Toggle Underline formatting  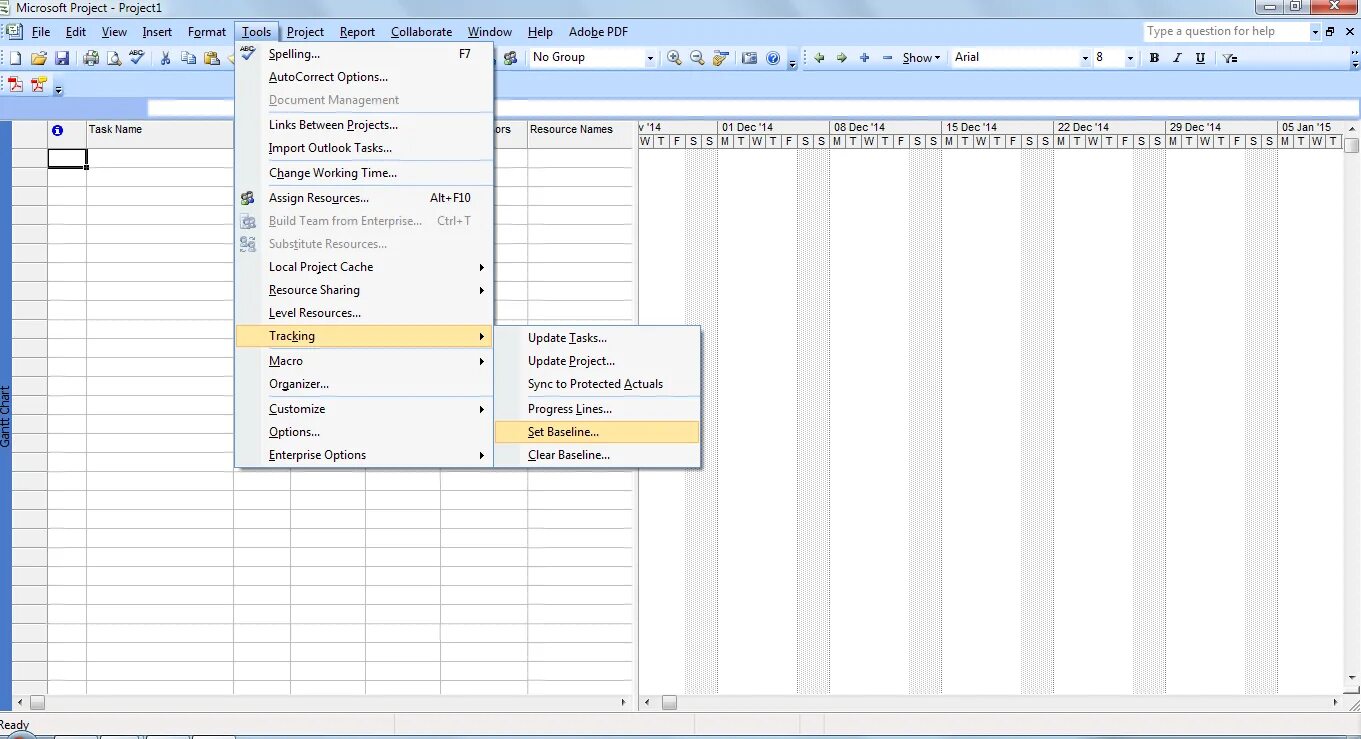[x=1200, y=58]
